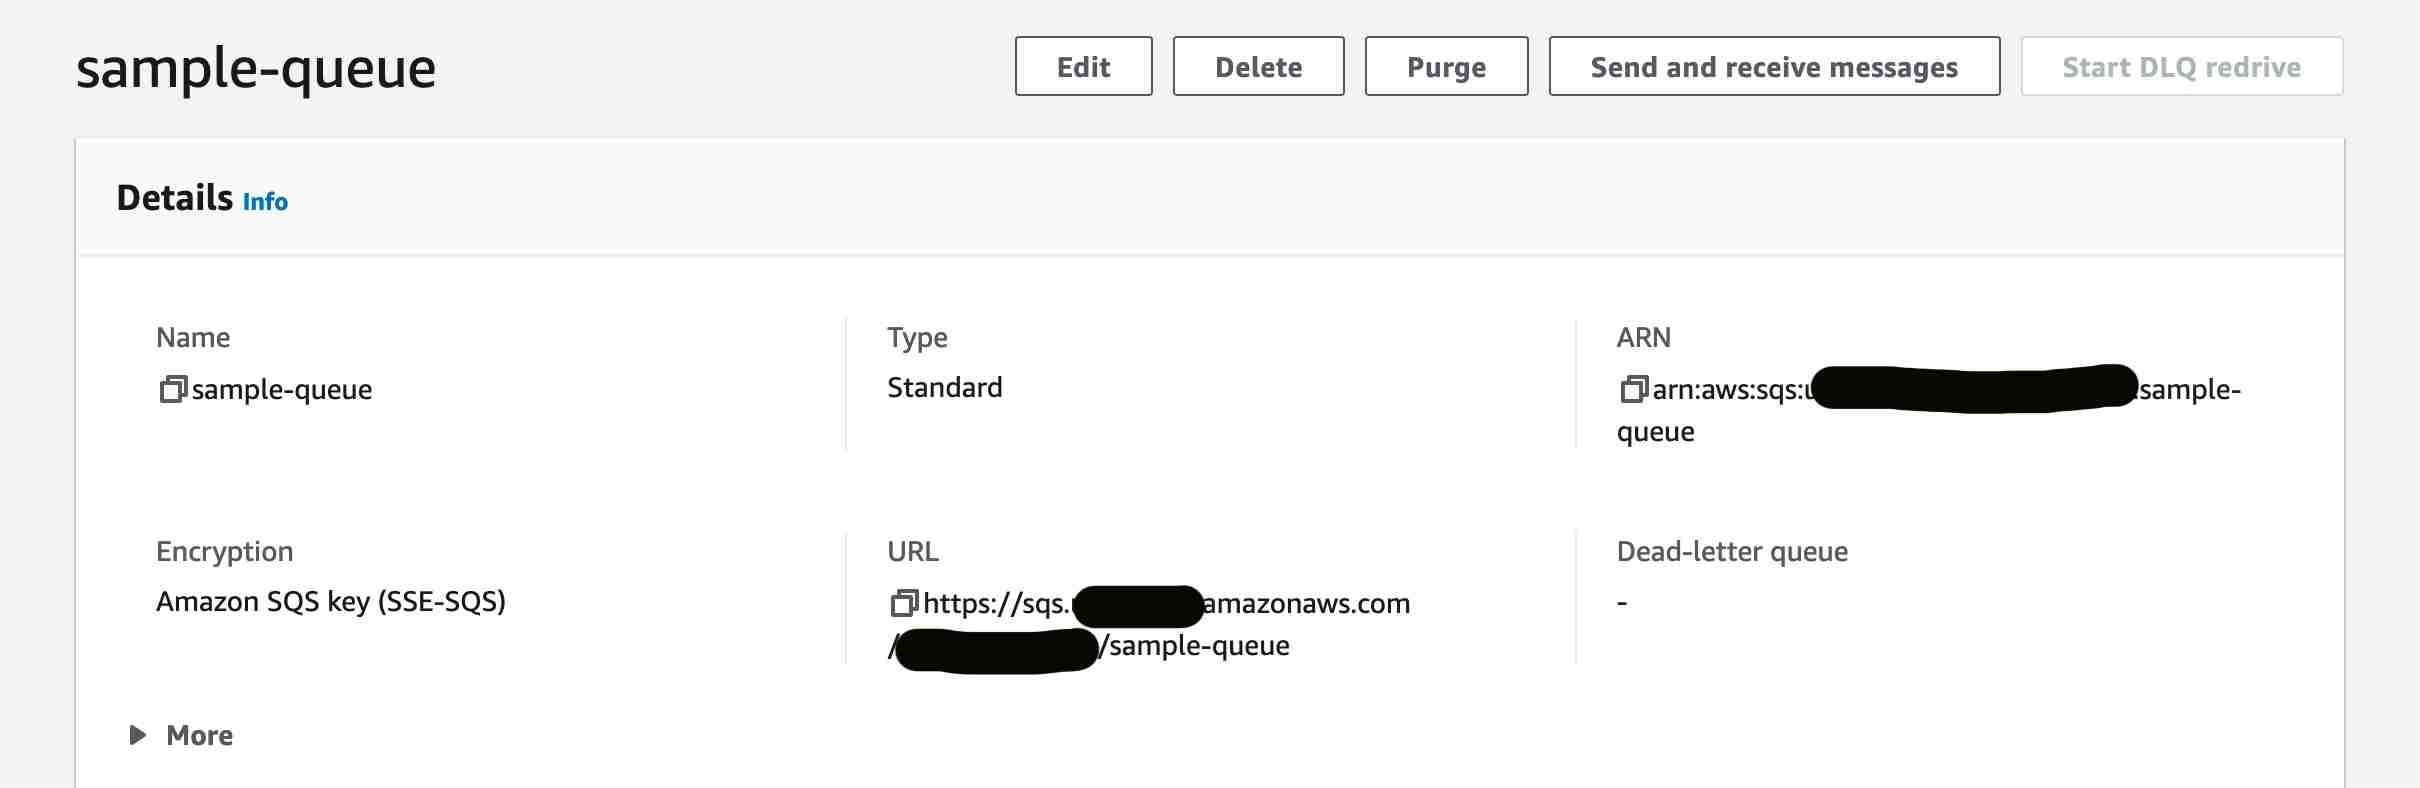
Task: Click the sample-queue page heading
Action: click(x=256, y=69)
